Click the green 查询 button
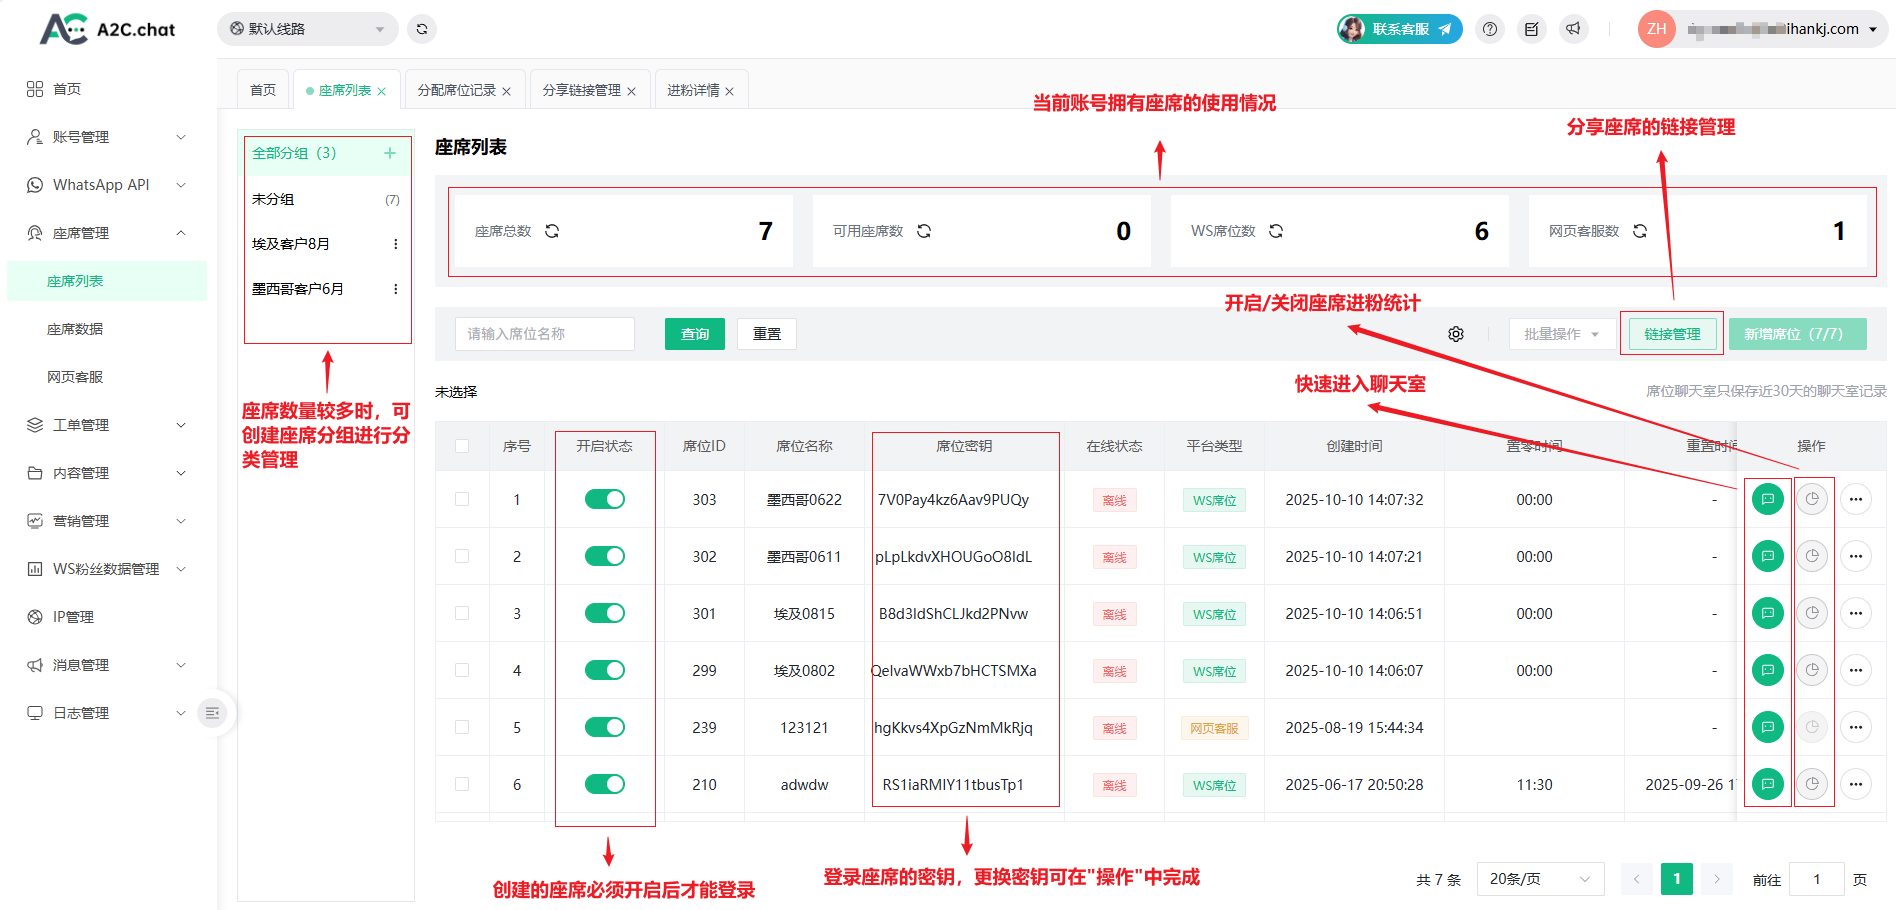Screen dimensions: 1896x910 [x=695, y=334]
